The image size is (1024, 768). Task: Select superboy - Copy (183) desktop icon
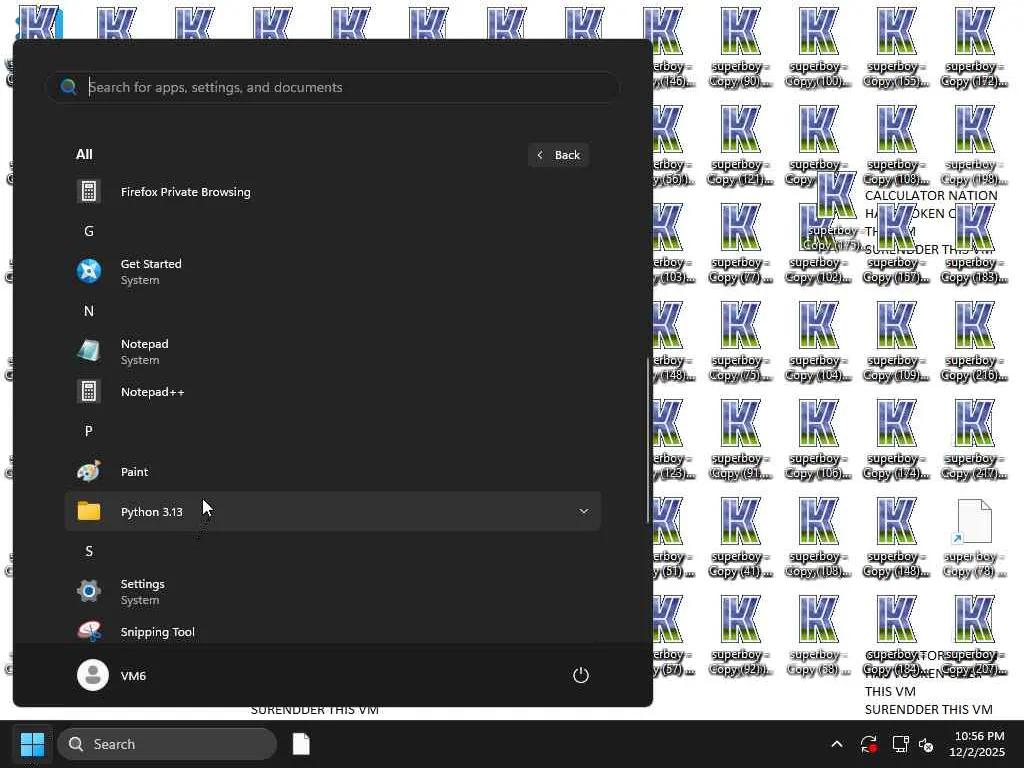point(974,243)
